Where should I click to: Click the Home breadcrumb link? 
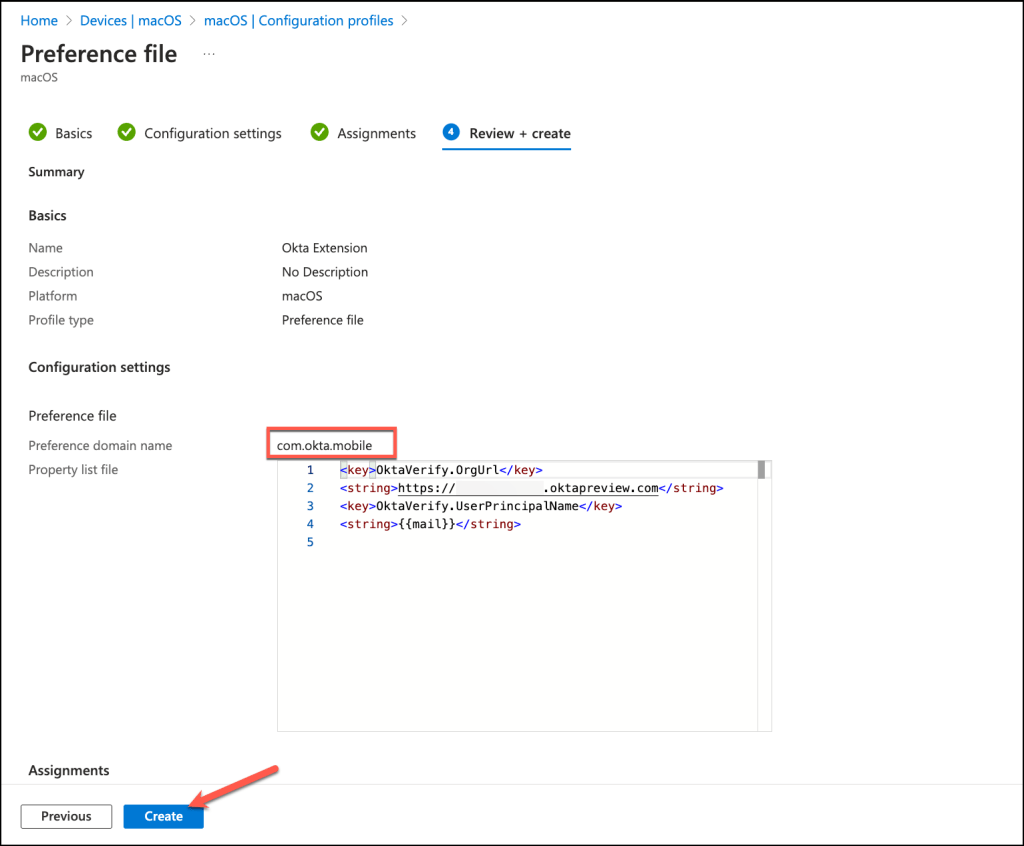[x=39, y=20]
